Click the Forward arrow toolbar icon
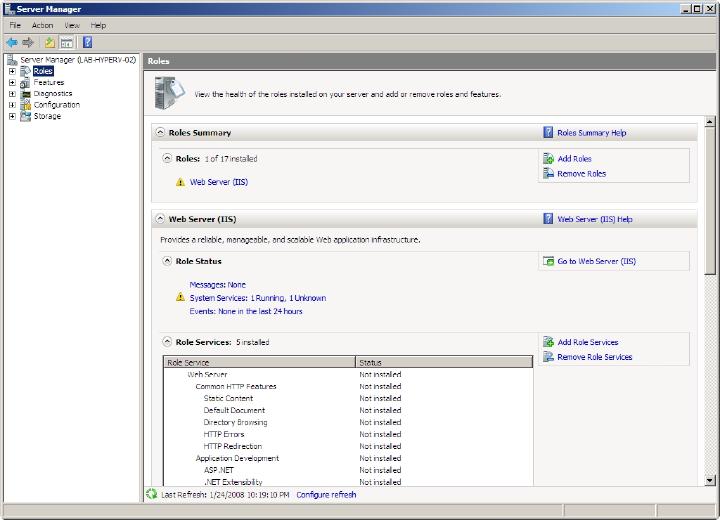 point(28,43)
